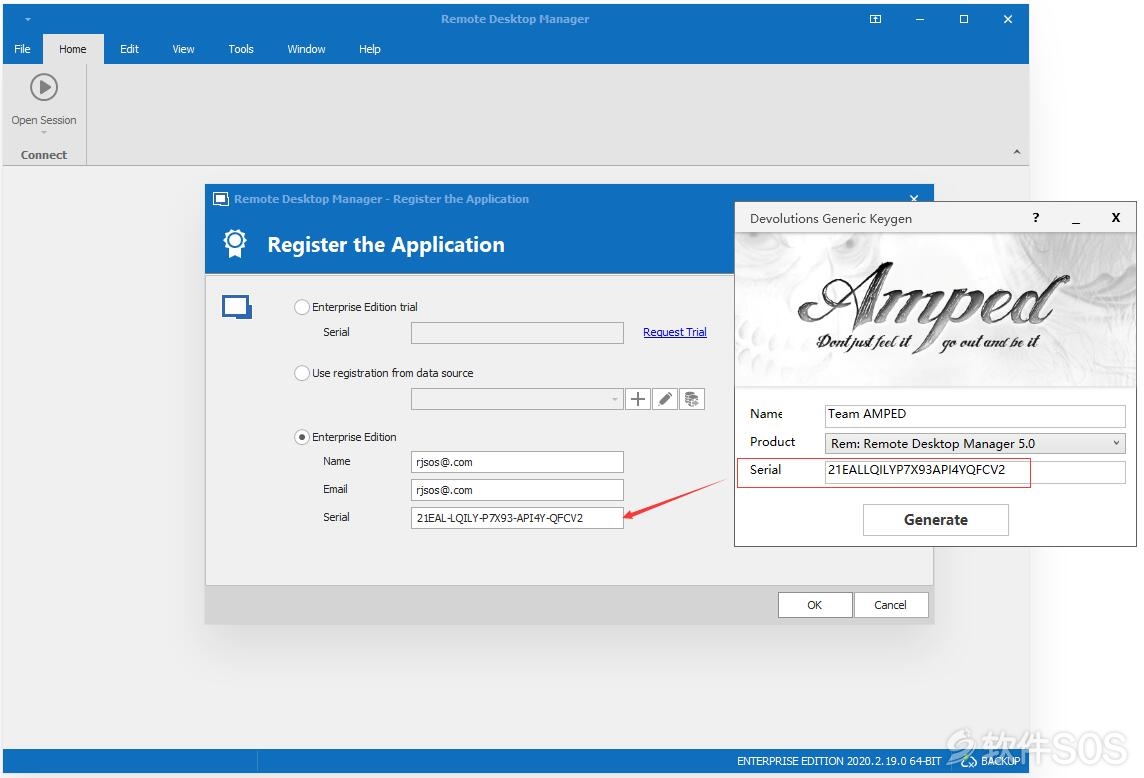Select Use registration from data source option
The image size is (1144, 778).
(301, 373)
